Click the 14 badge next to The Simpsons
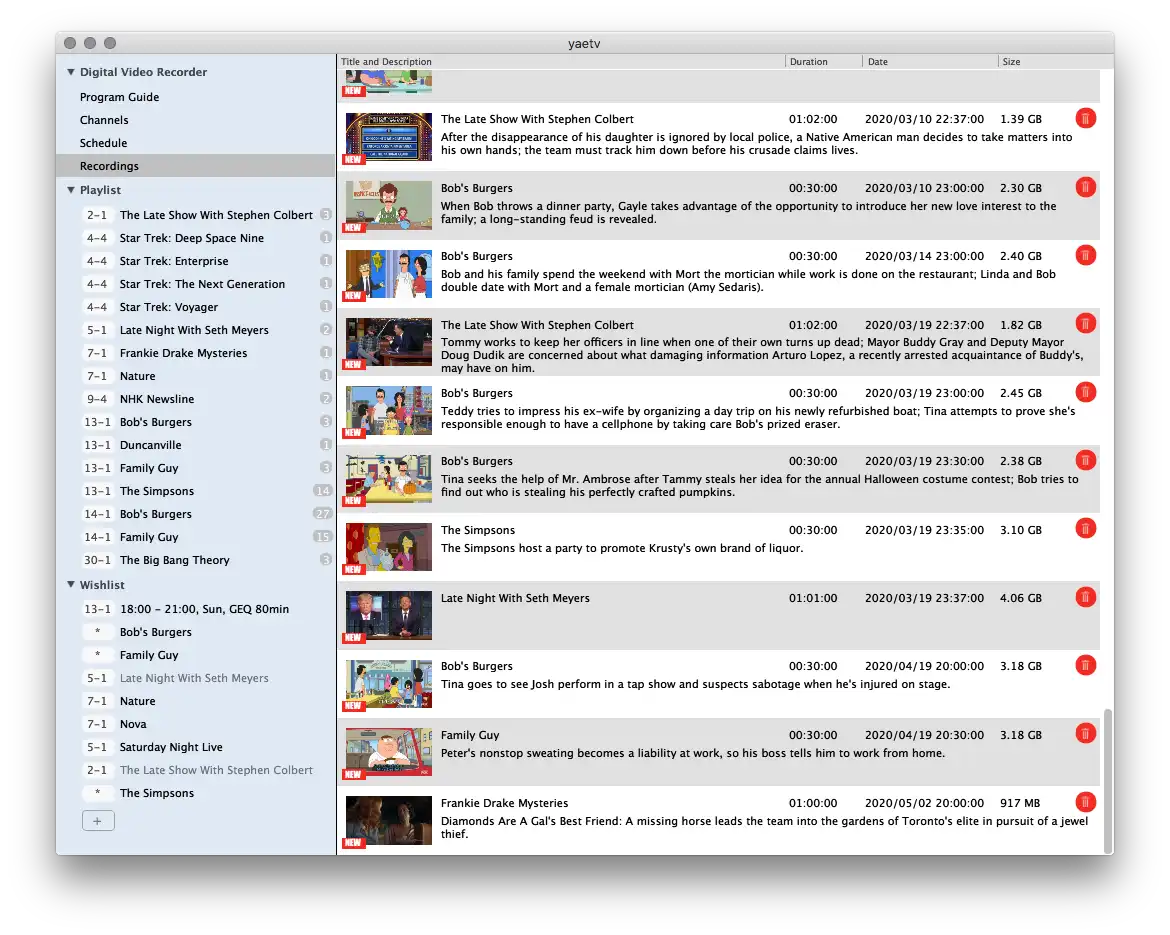This screenshot has width=1170, height=935. coord(322,491)
